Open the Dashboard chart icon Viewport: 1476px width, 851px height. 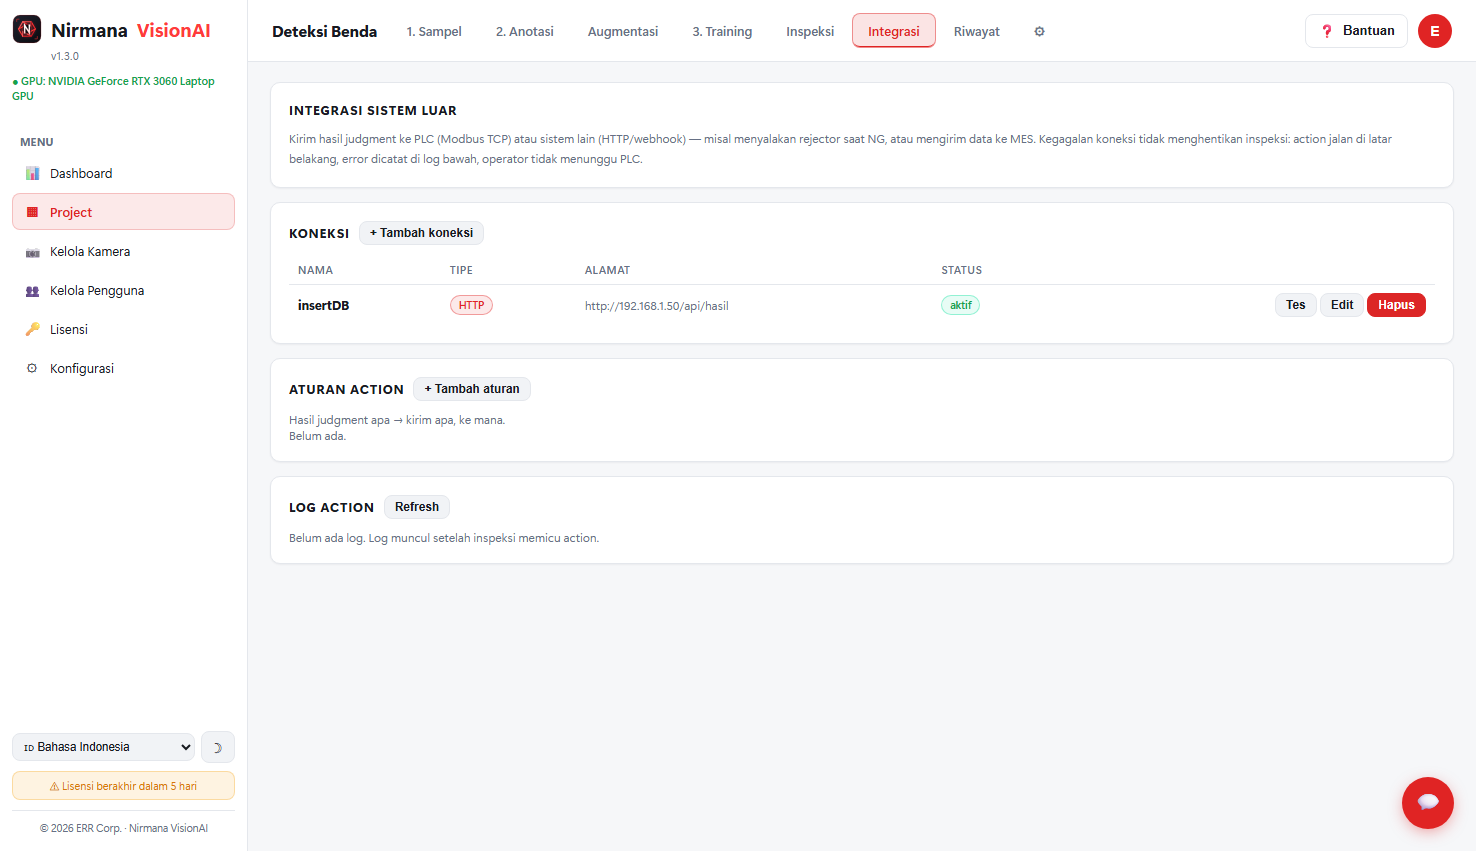[32, 173]
